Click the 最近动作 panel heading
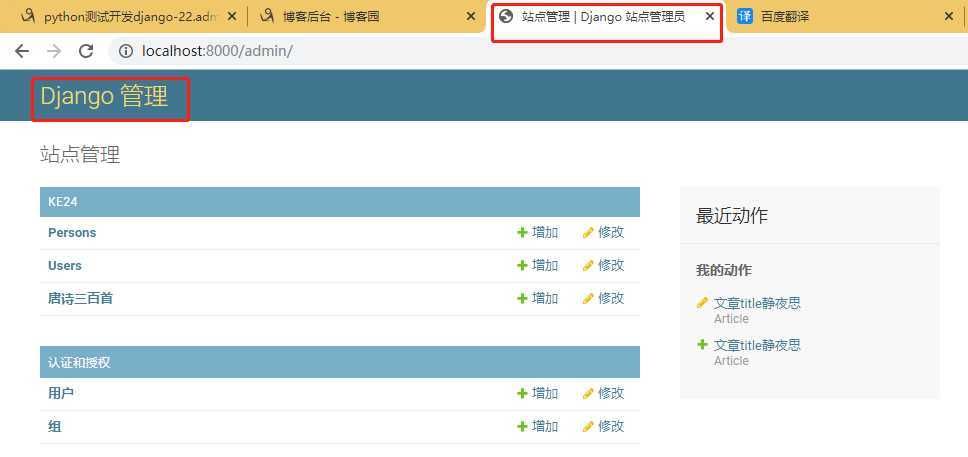Screen dimensions: 968x457 (732, 216)
